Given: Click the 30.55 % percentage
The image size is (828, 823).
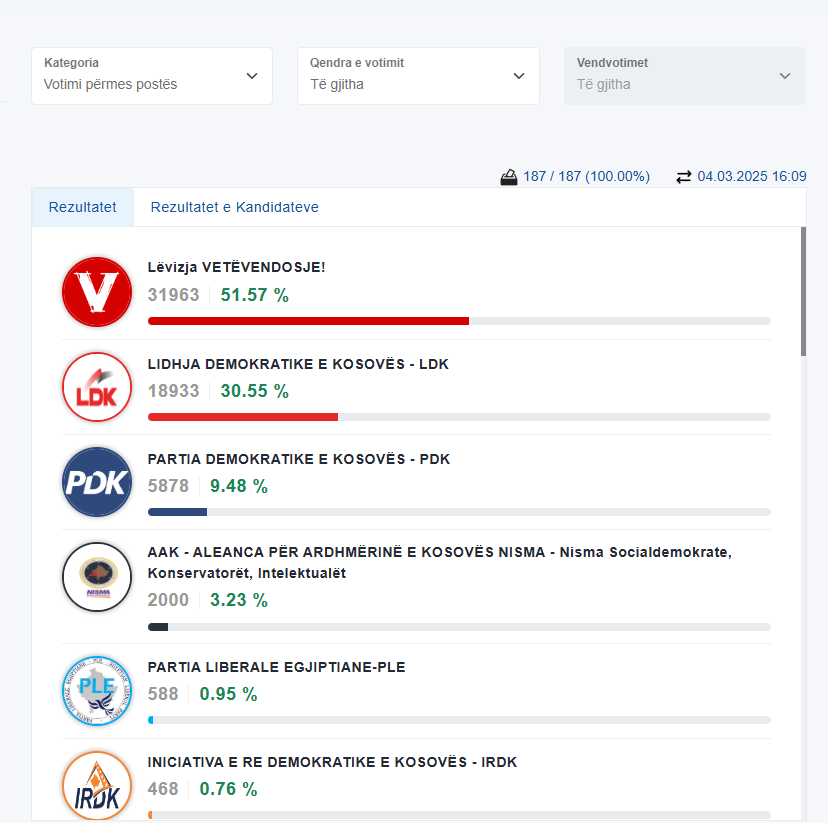Looking at the screenshot, I should click(255, 391).
